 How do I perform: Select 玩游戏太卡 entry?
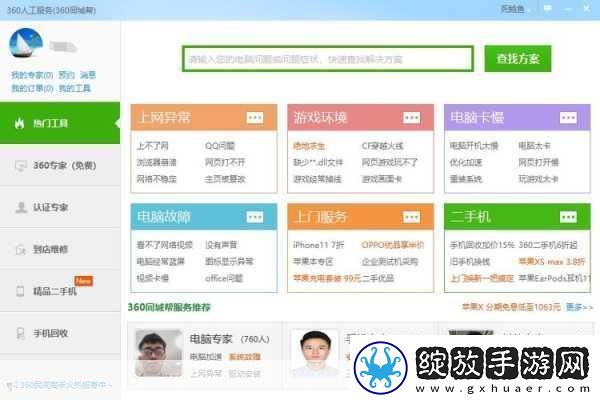pyautogui.click(x=538, y=179)
